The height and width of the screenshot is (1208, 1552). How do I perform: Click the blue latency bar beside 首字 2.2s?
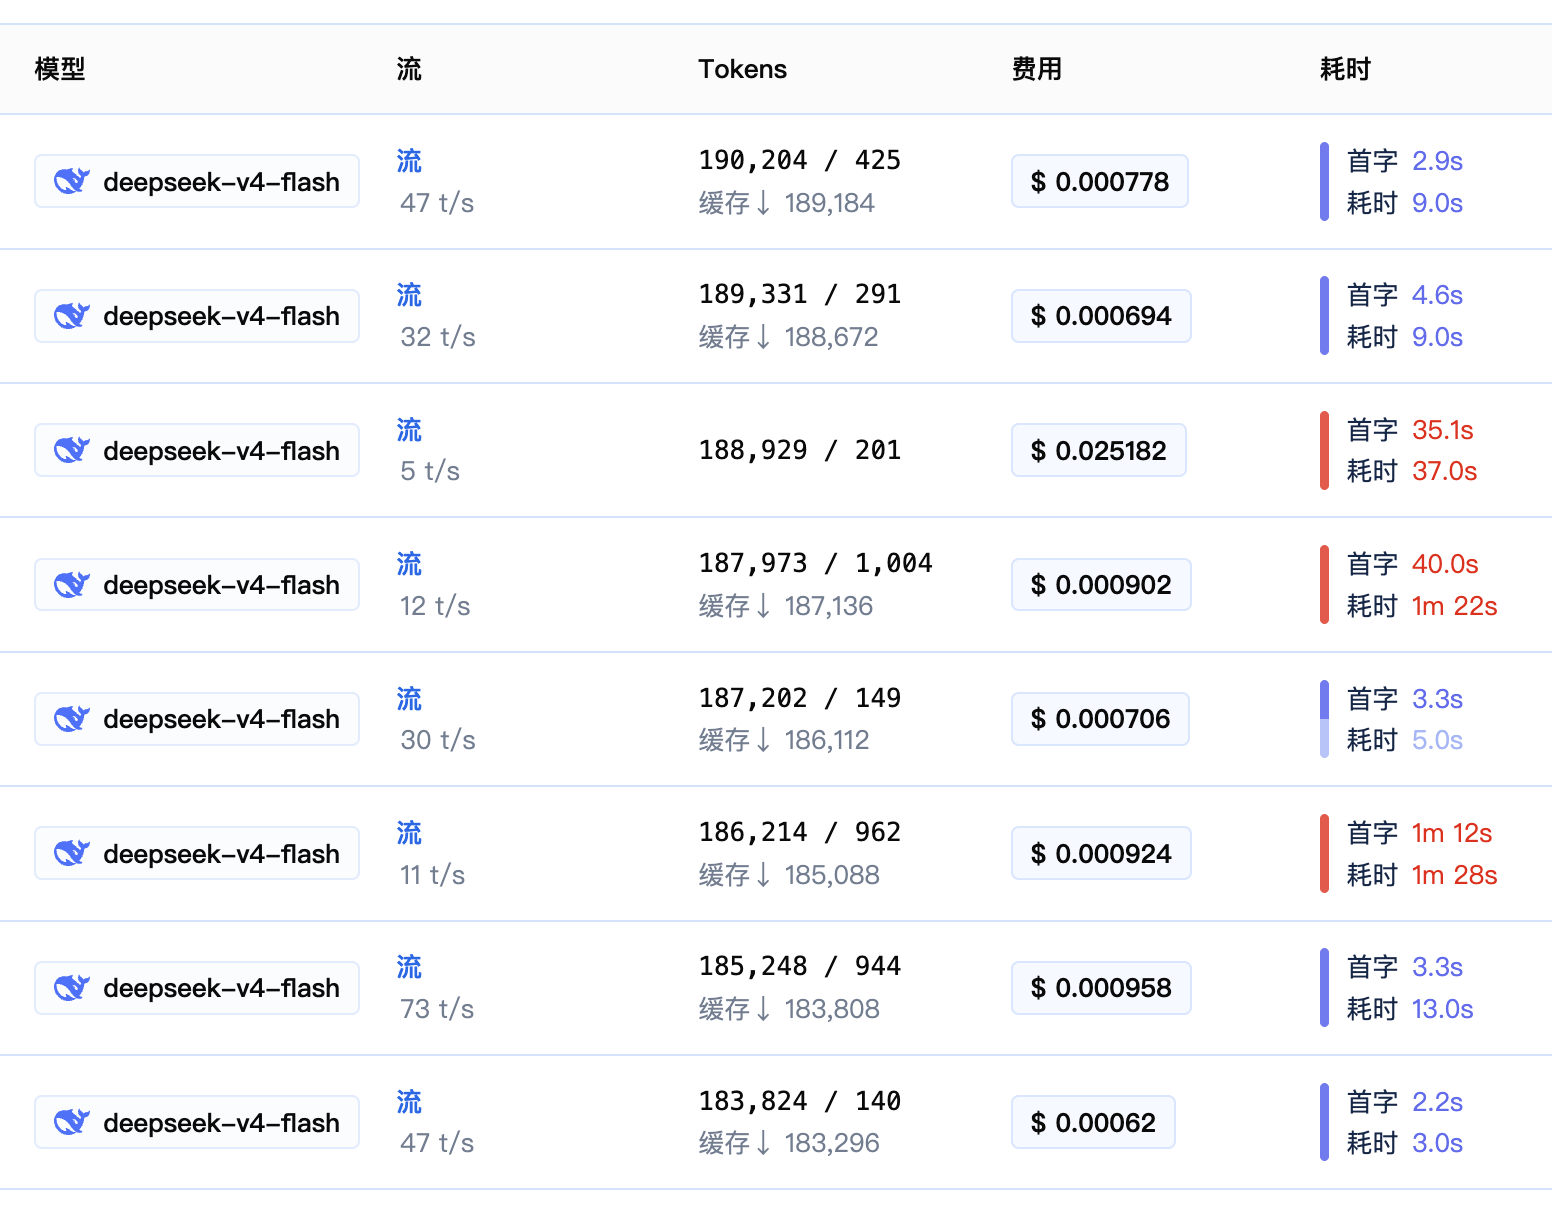tap(1324, 1122)
